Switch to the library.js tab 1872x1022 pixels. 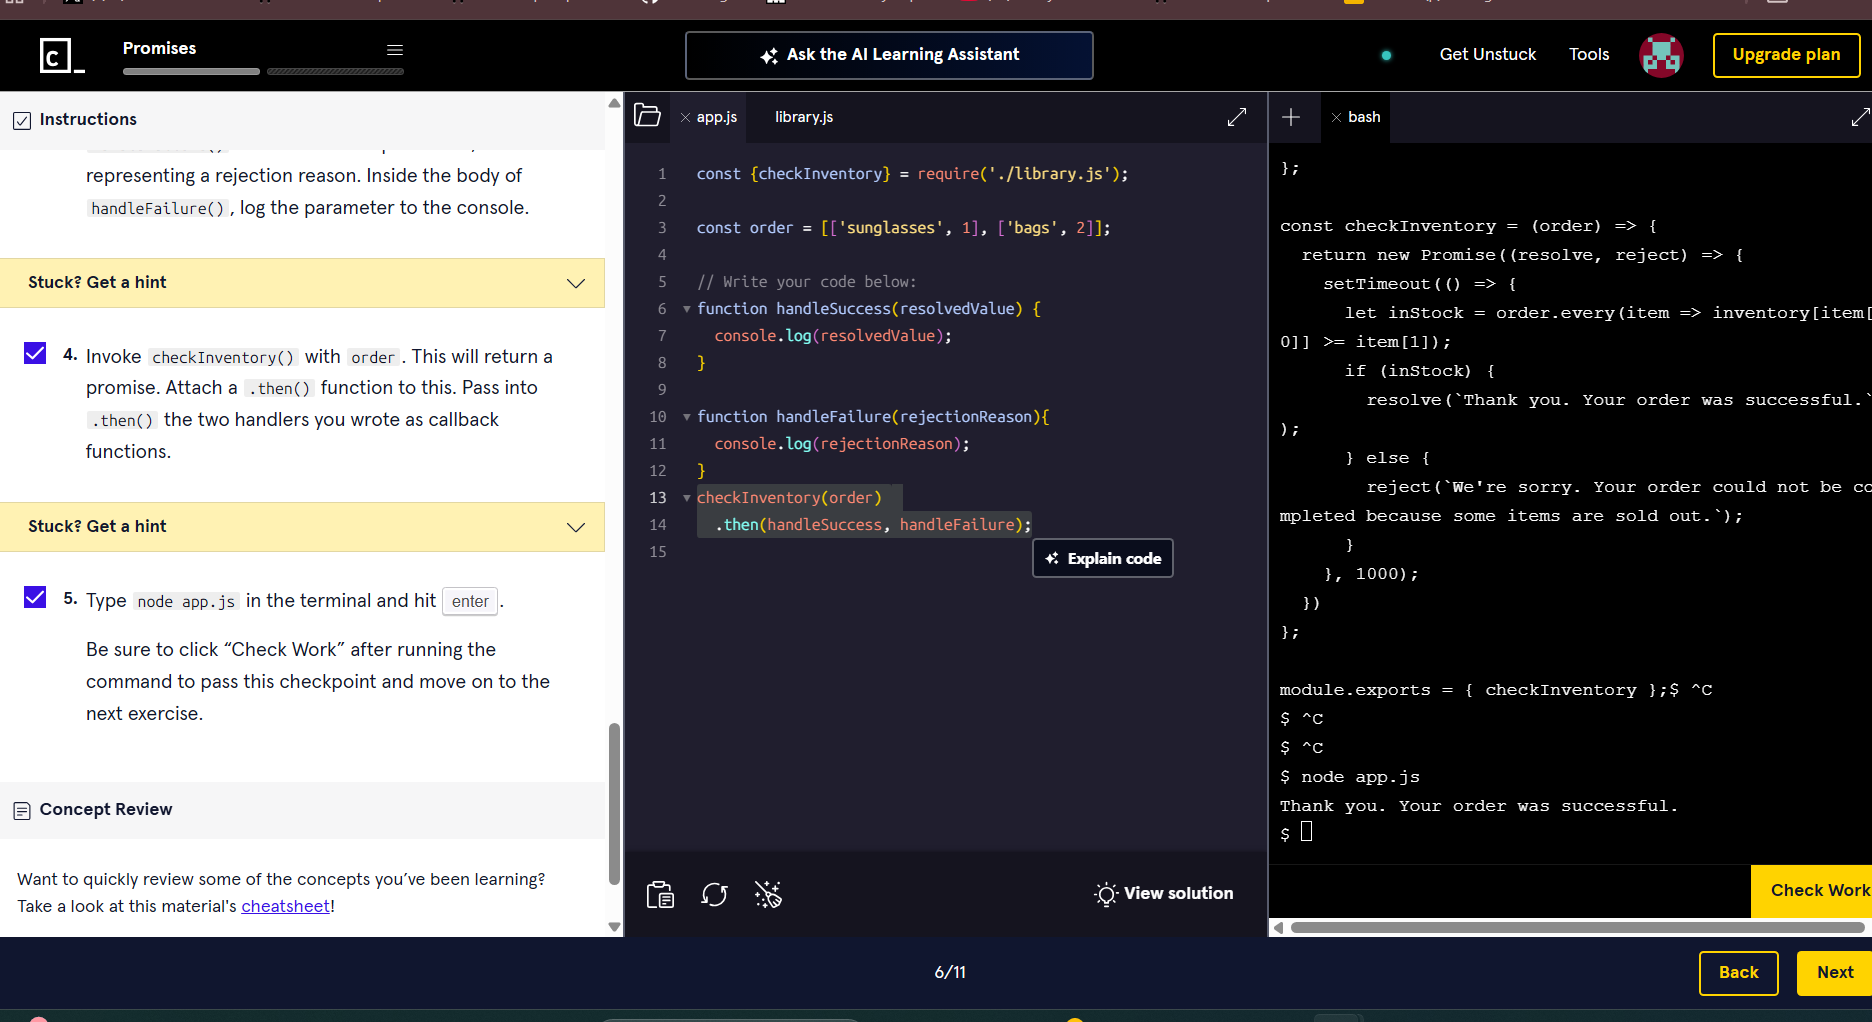803,117
